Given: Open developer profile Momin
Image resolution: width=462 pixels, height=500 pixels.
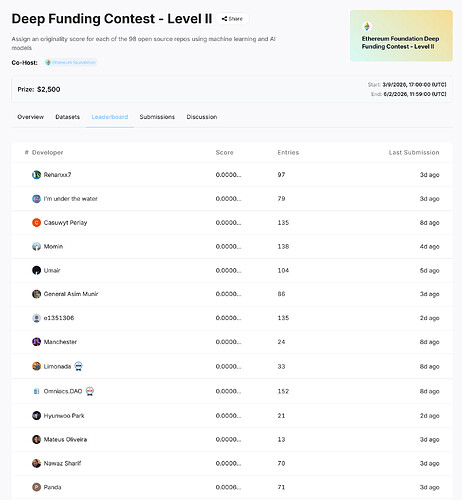Looking at the screenshot, I should point(53,246).
